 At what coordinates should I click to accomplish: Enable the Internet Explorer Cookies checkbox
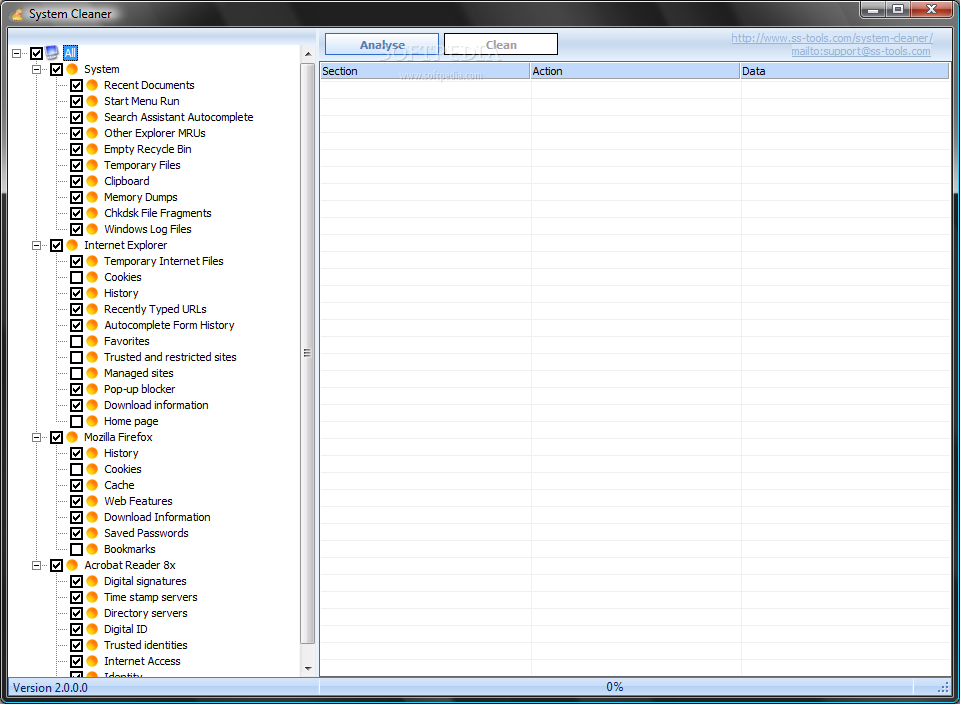(77, 277)
